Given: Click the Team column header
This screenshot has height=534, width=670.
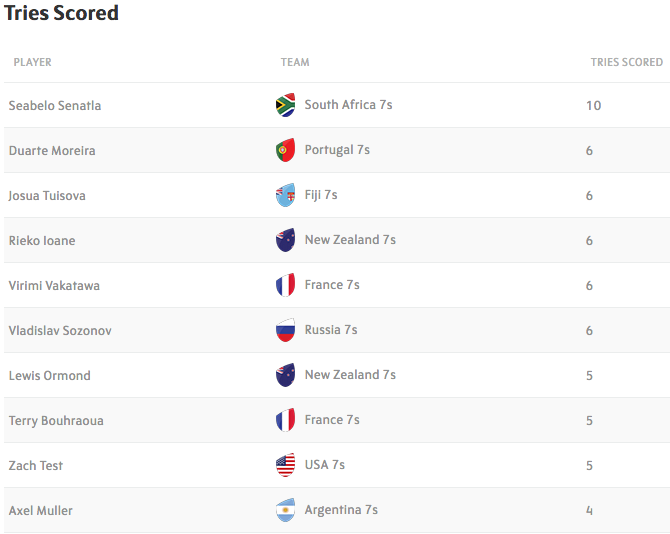Looking at the screenshot, I should click(x=295, y=62).
